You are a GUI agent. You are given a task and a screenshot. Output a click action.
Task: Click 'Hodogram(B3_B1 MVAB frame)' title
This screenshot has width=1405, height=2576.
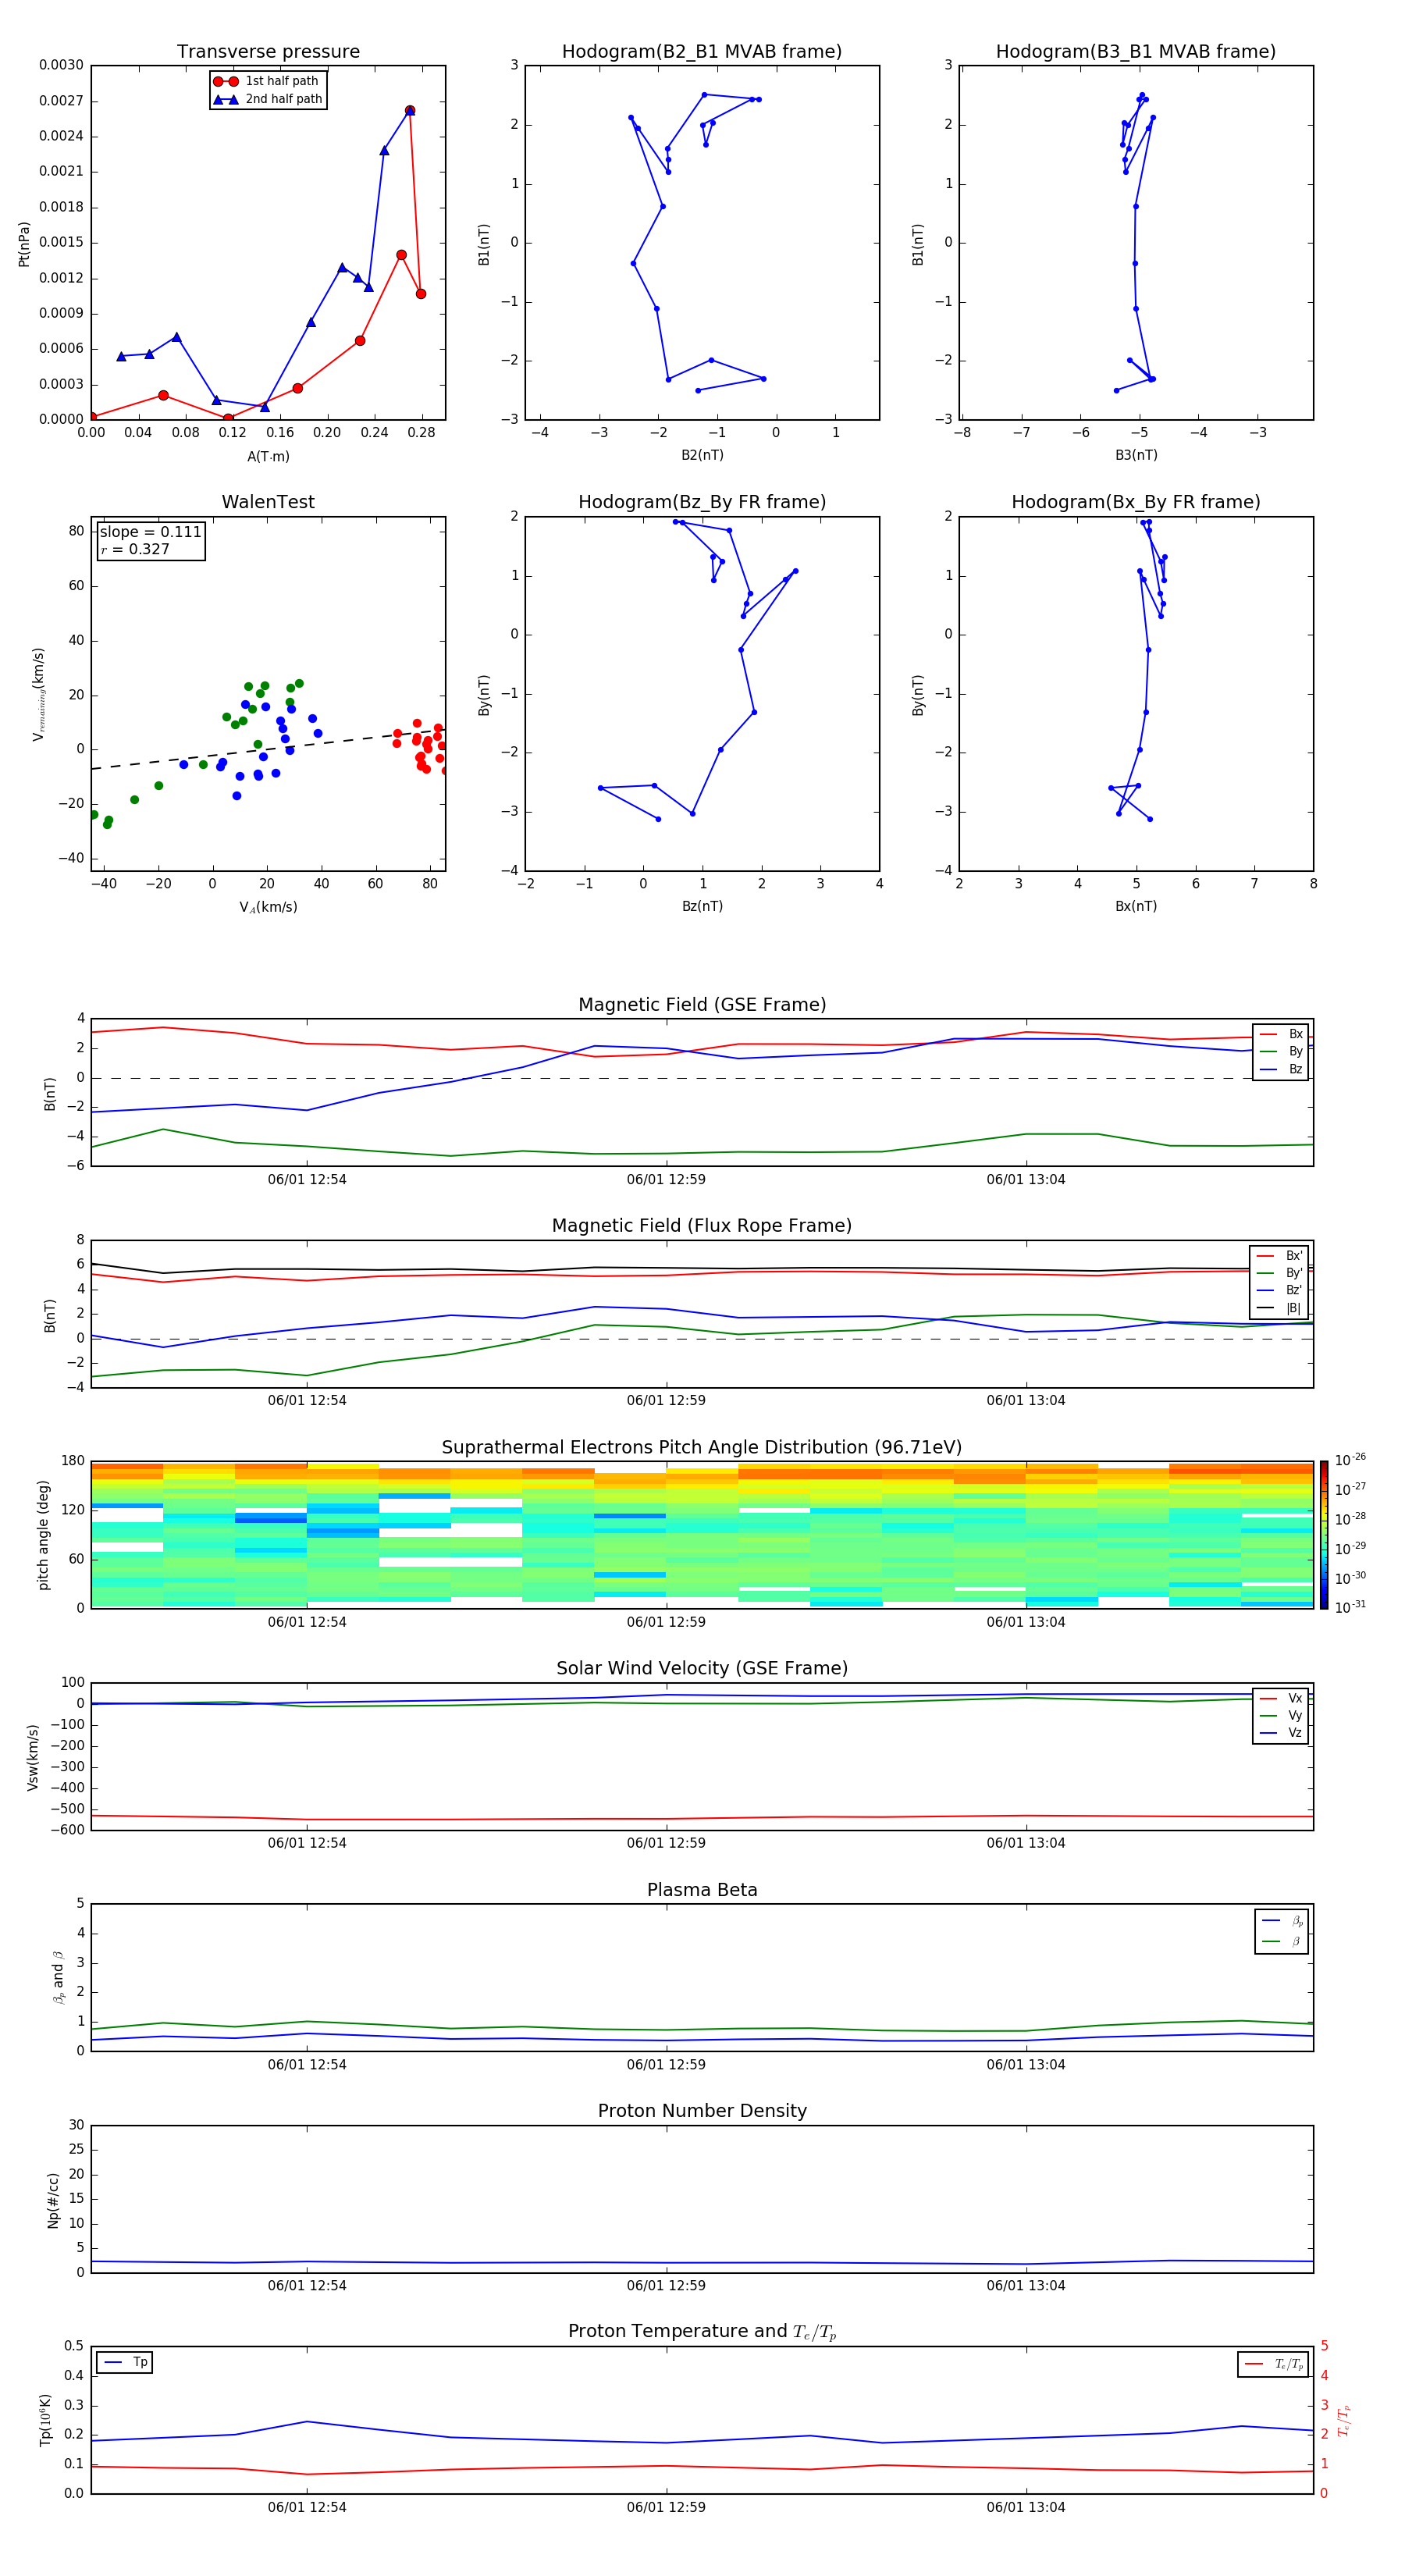(1136, 52)
